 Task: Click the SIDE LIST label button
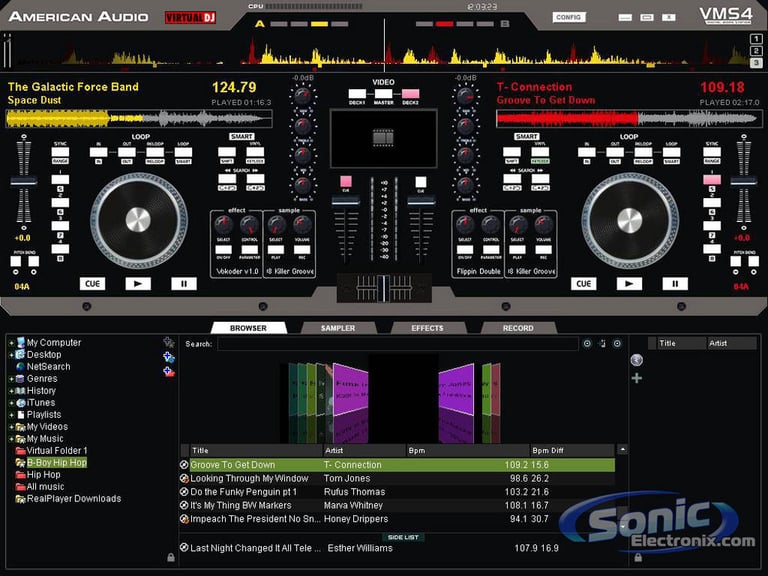[x=403, y=537]
